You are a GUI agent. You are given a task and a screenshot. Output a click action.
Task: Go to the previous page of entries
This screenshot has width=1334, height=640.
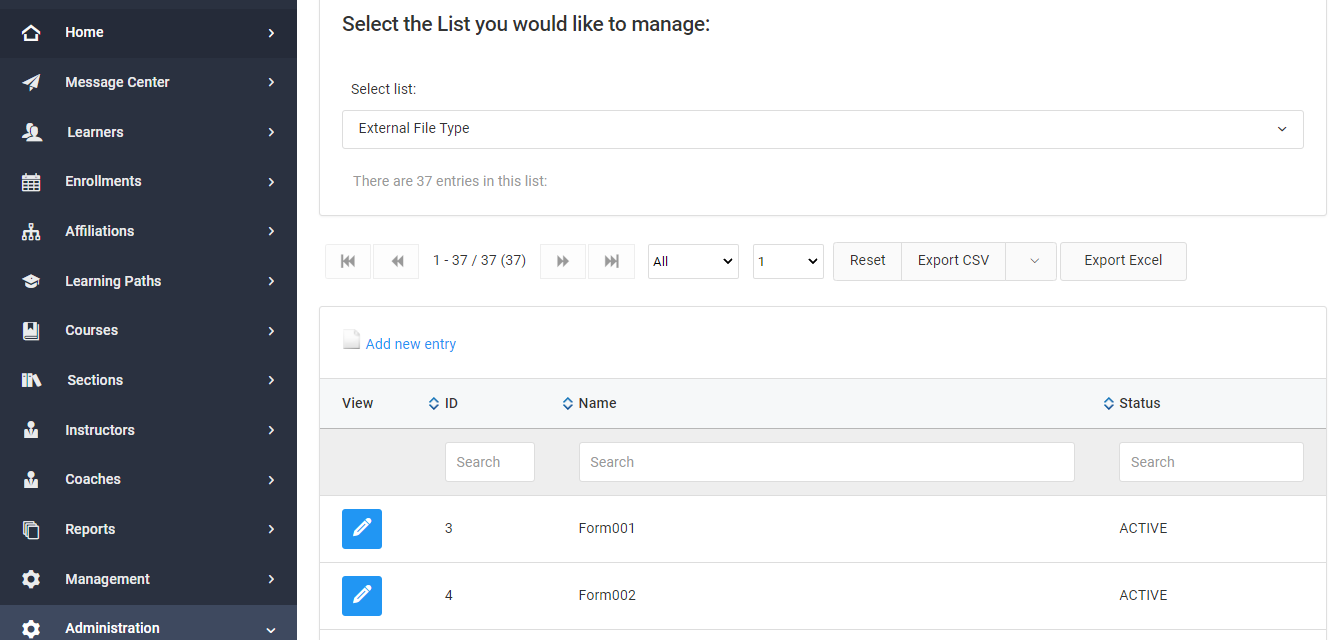point(396,261)
